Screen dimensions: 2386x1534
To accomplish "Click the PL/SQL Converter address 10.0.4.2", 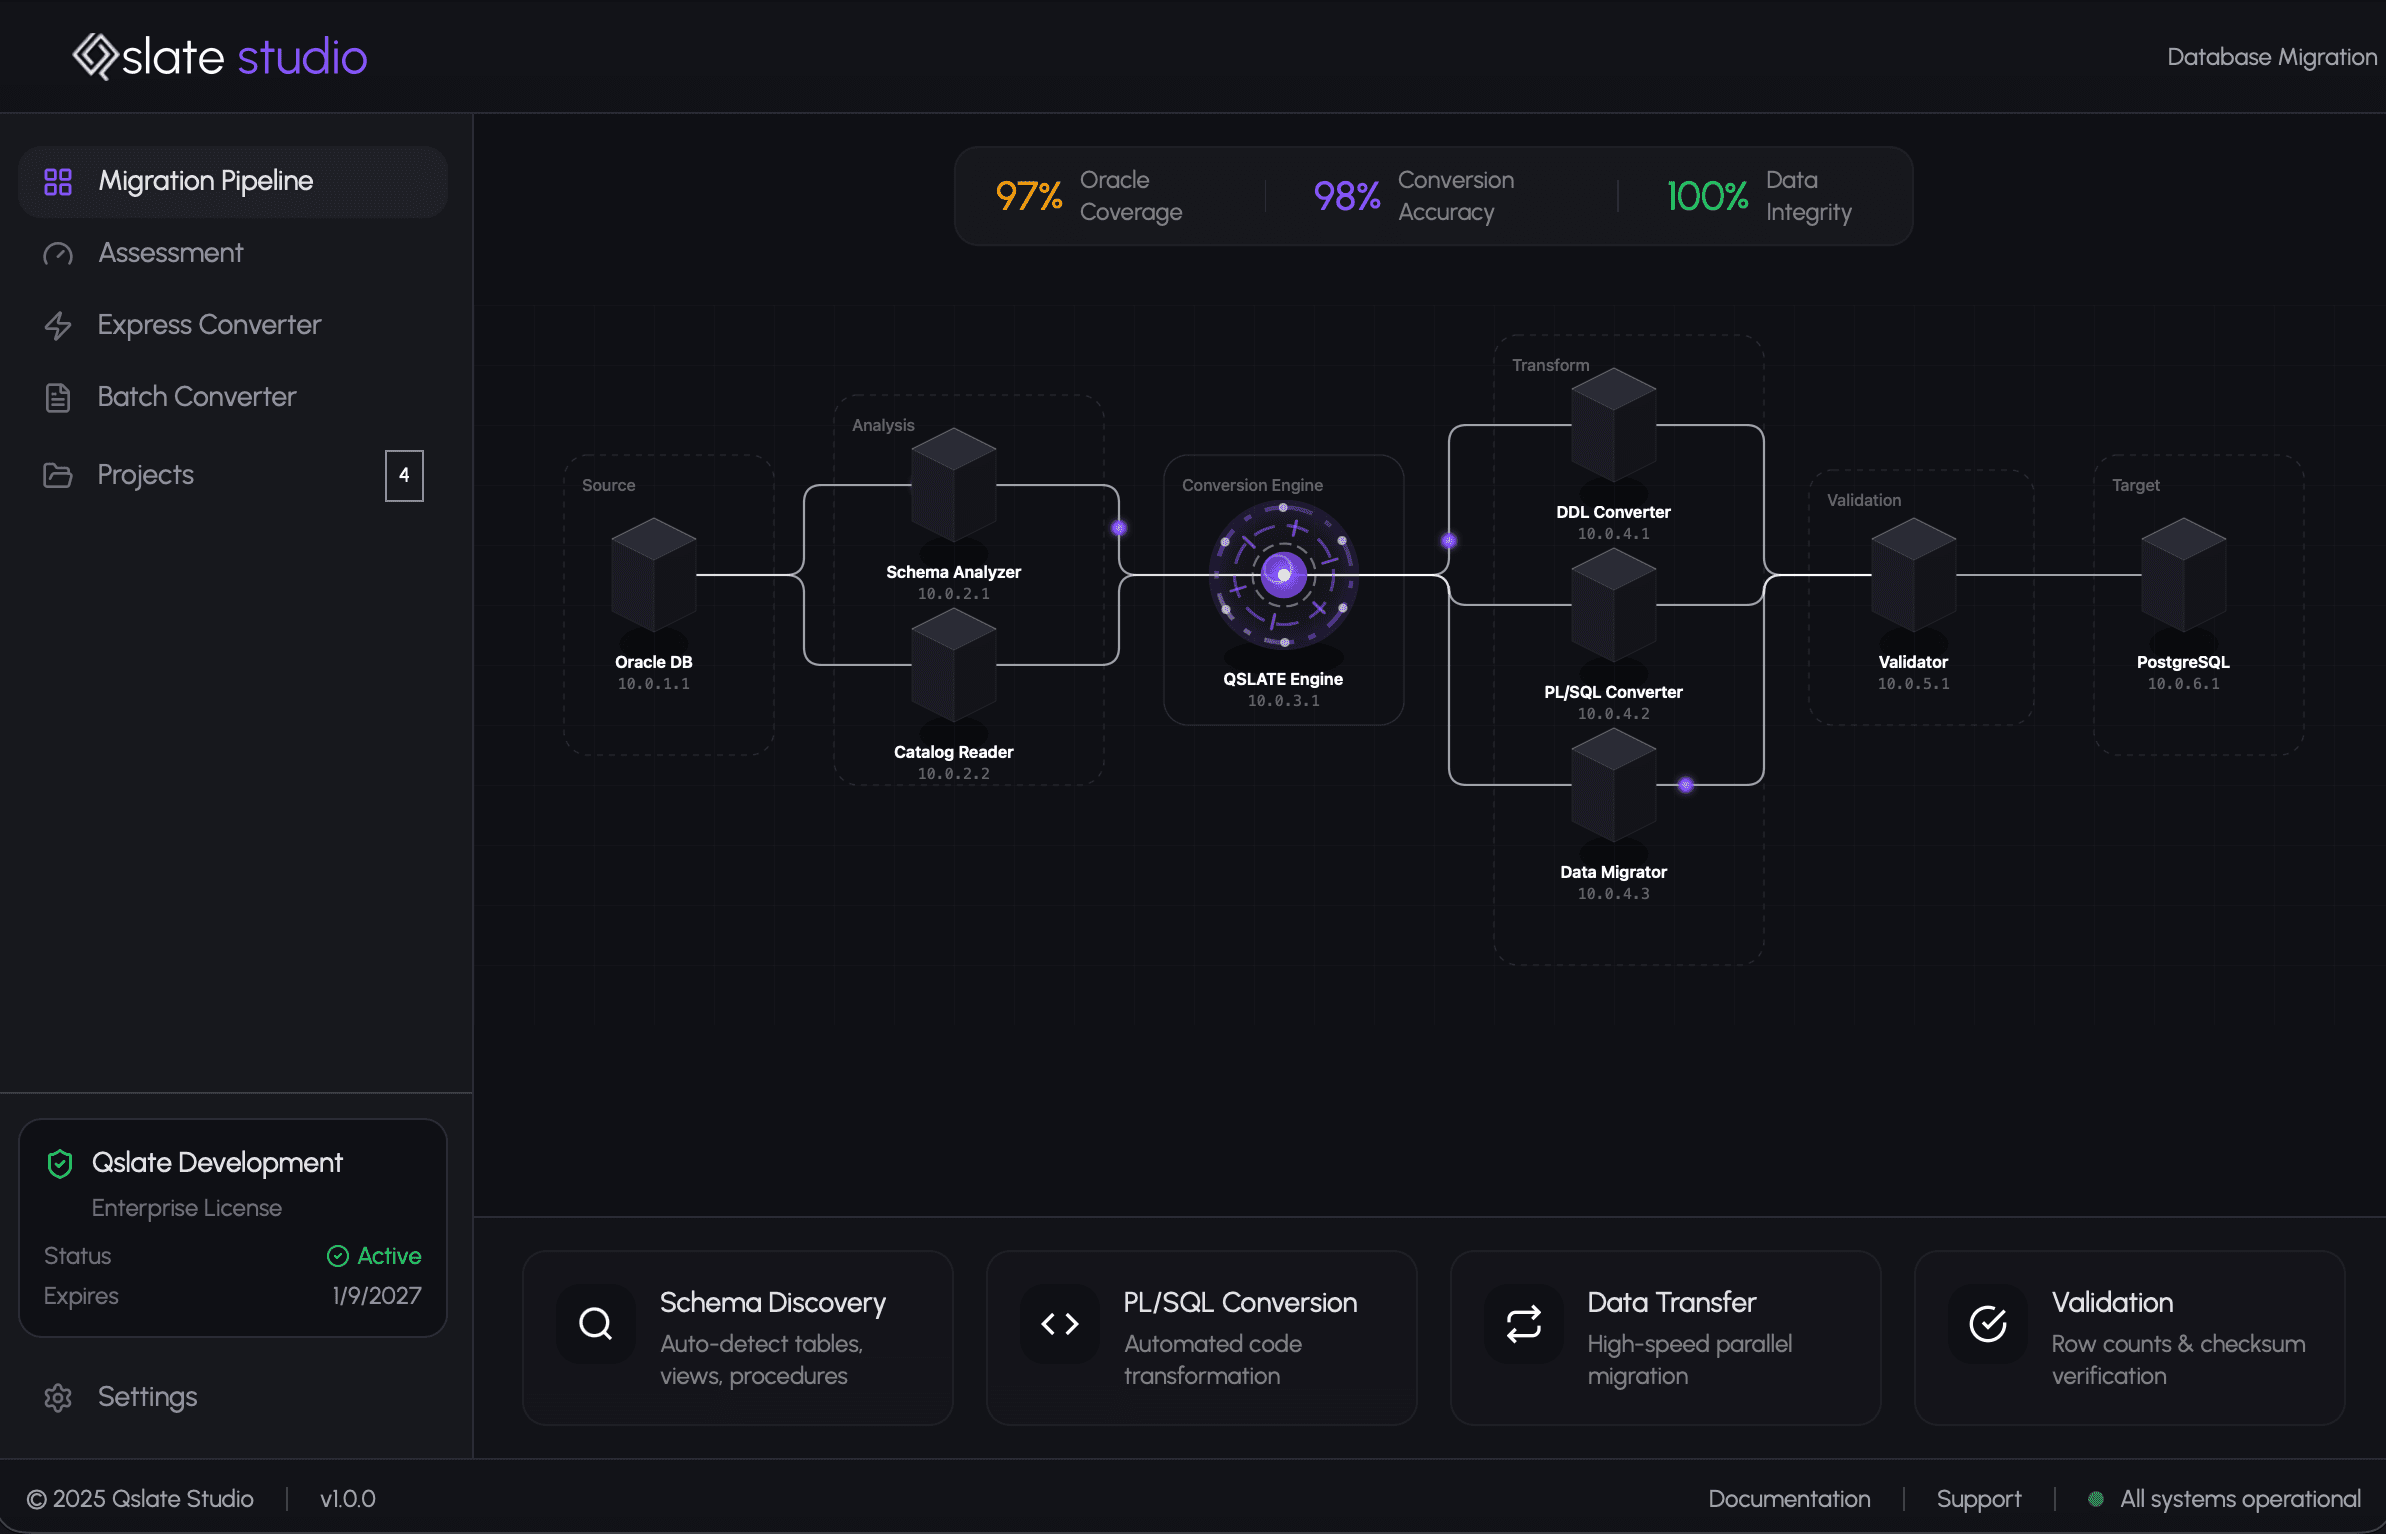I will [x=1613, y=714].
